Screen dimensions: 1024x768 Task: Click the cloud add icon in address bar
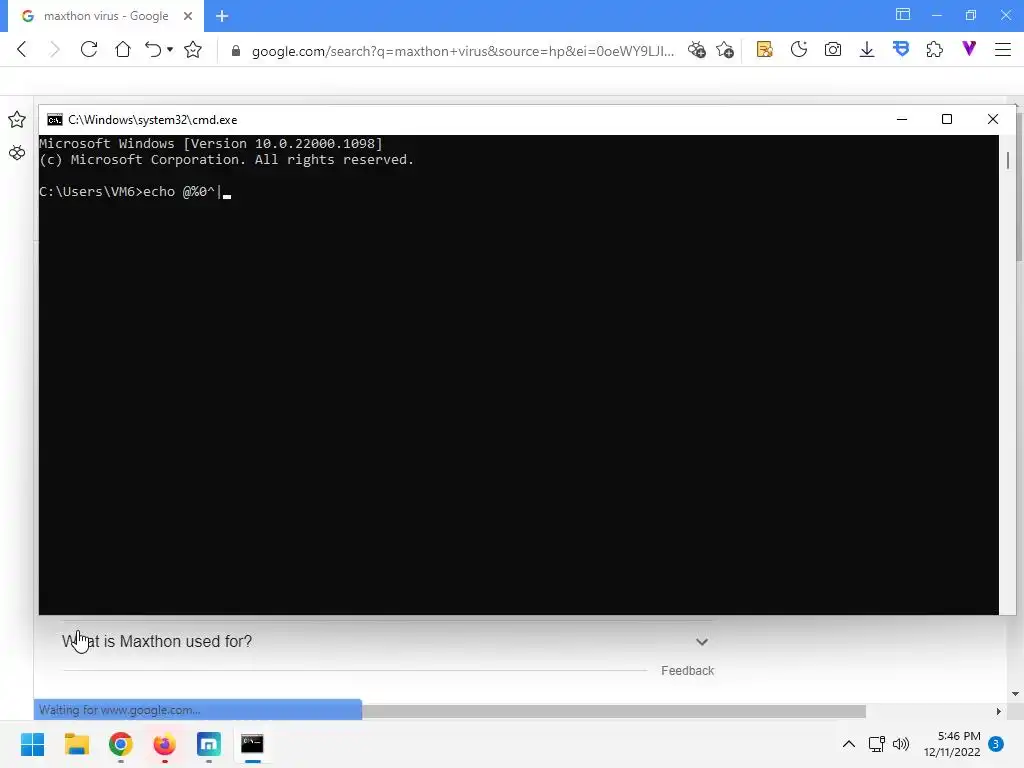tap(697, 50)
